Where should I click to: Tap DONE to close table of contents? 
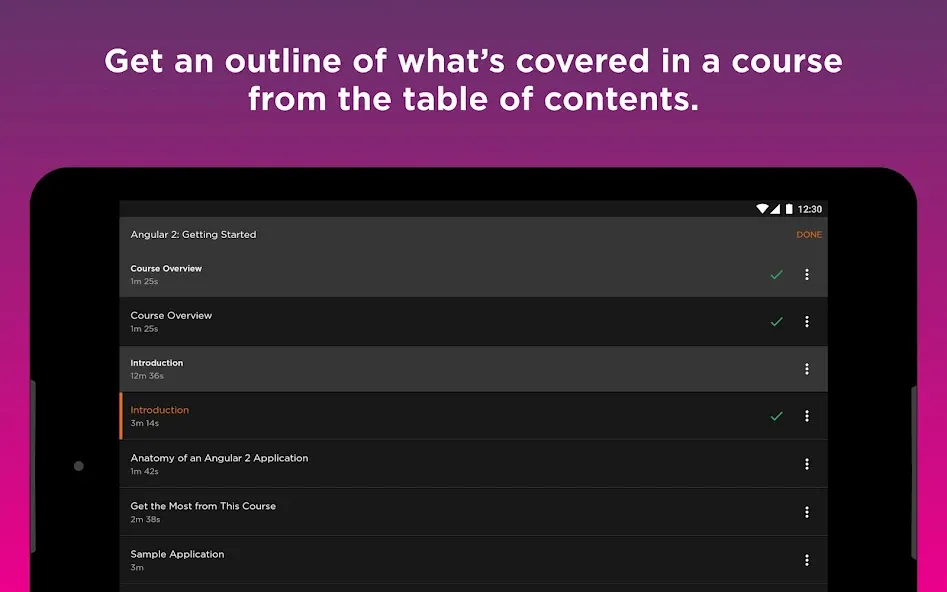809,234
